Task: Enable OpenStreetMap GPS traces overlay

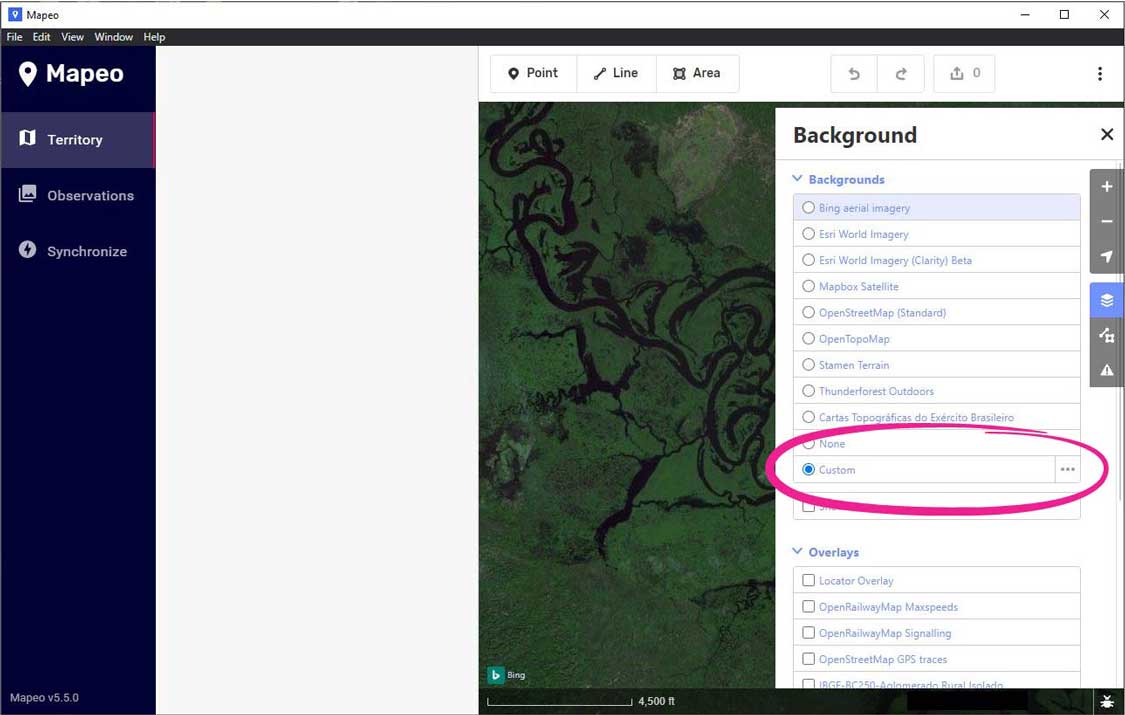Action: 809,659
